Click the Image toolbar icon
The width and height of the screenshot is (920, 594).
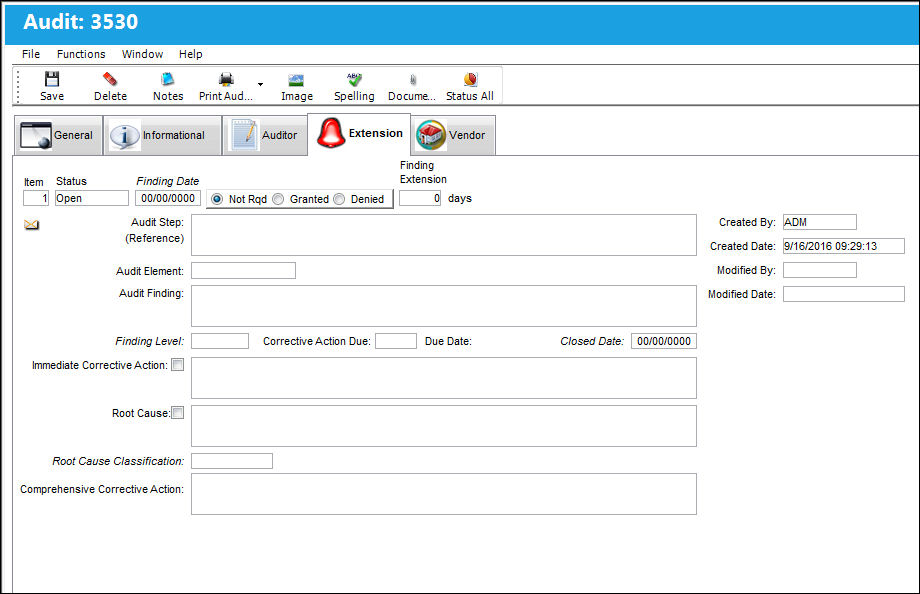click(x=296, y=80)
